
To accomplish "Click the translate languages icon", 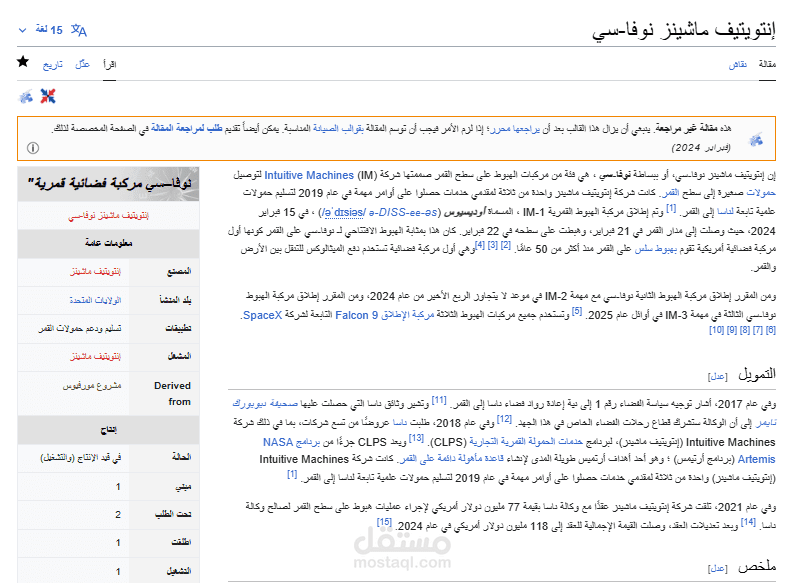I will coord(79,30).
